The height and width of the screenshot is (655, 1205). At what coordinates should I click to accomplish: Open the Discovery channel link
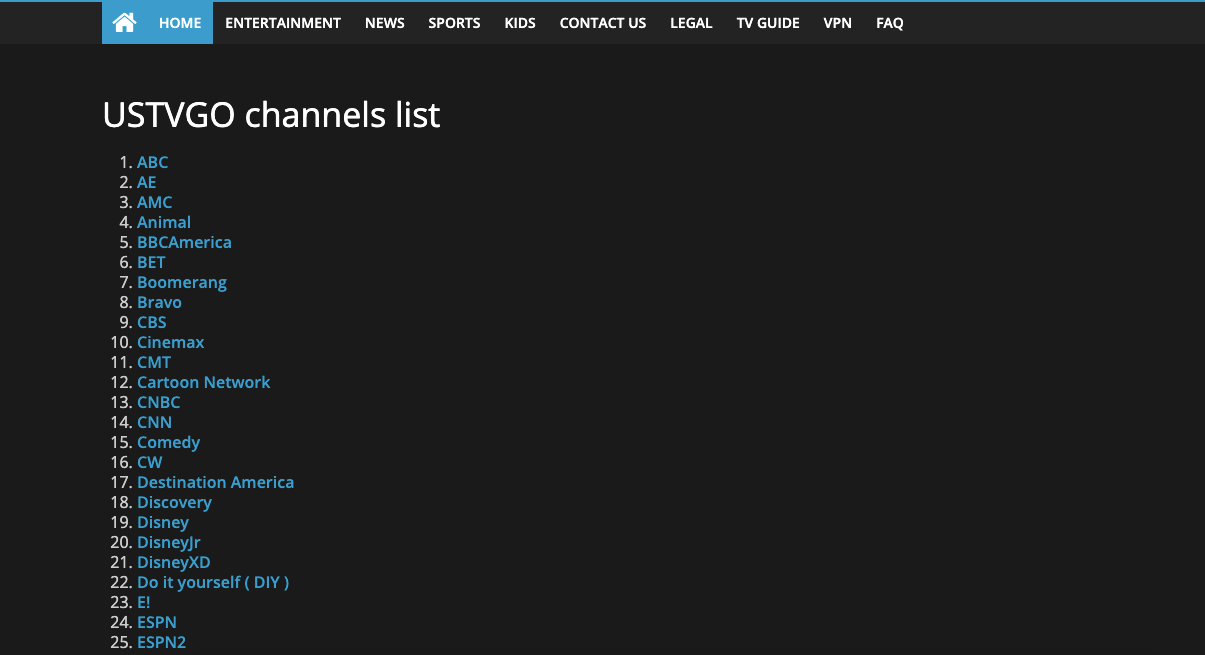click(x=175, y=502)
